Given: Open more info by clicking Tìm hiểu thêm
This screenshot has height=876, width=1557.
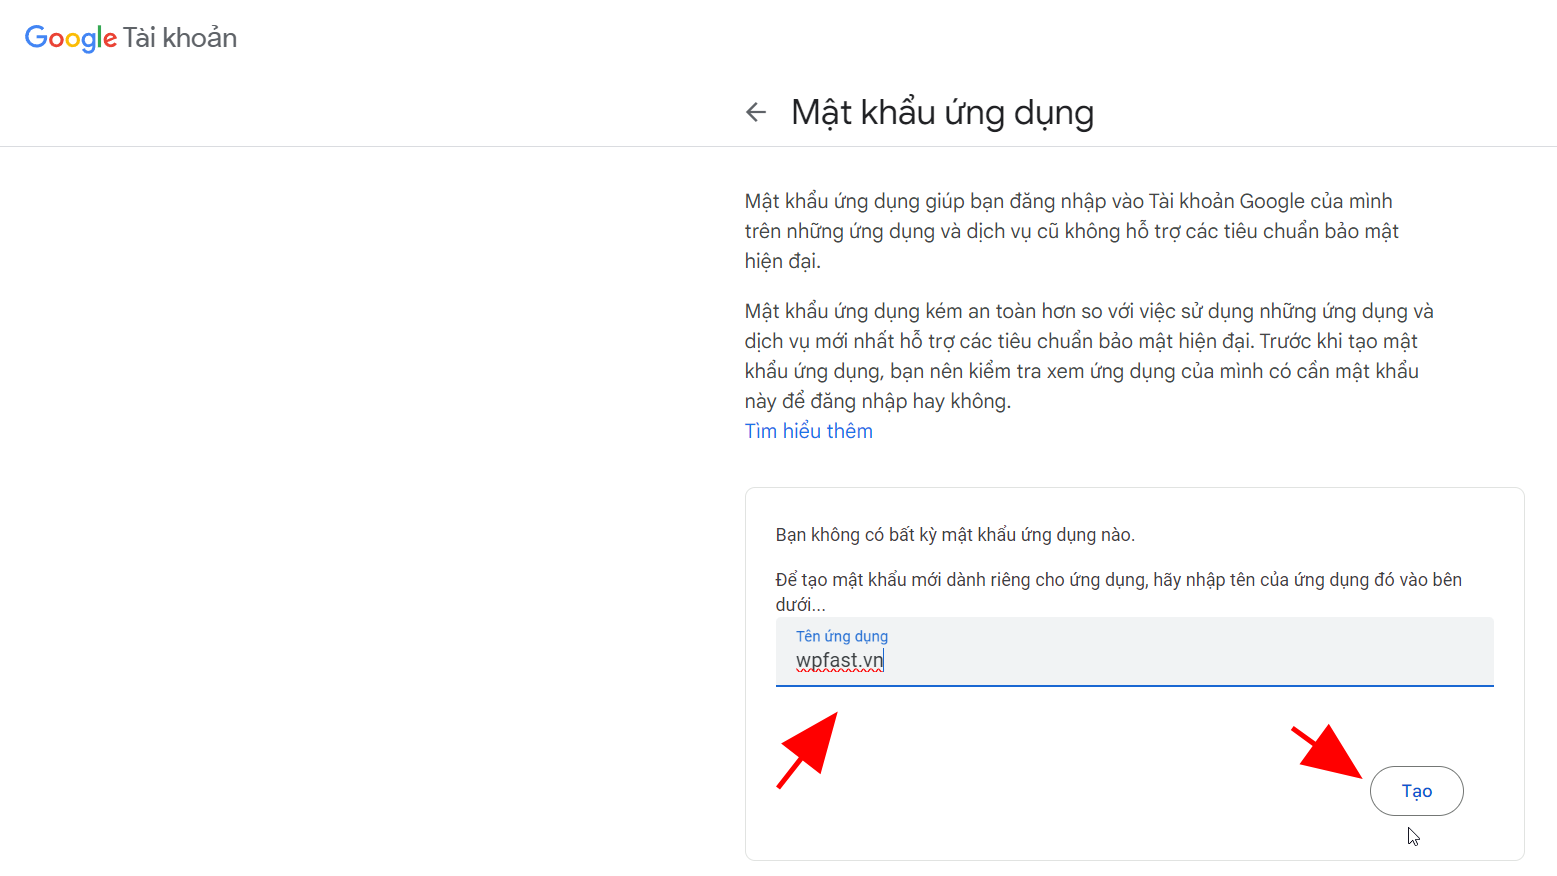Looking at the screenshot, I should [x=808, y=430].
